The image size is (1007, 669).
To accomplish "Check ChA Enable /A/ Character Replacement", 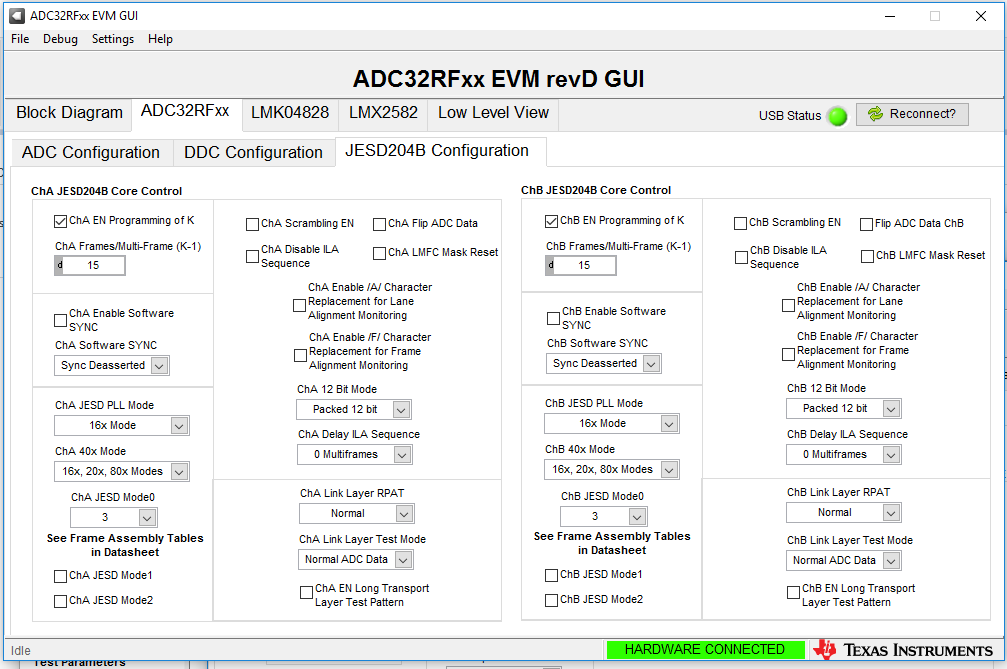I will 299,306.
